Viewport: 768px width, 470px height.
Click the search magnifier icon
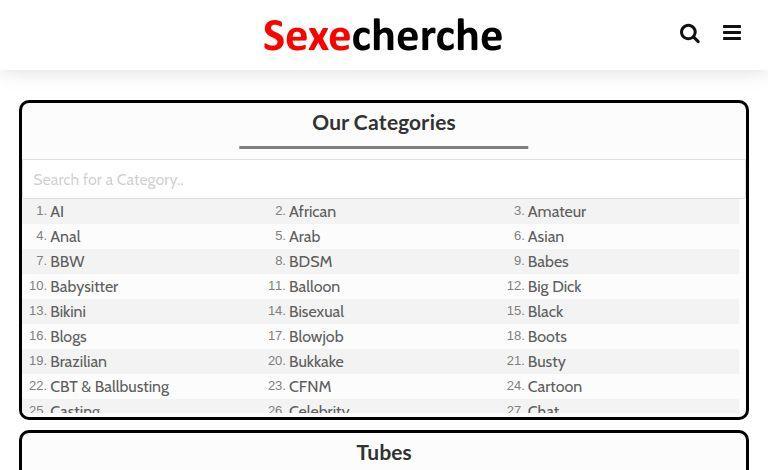point(690,34)
